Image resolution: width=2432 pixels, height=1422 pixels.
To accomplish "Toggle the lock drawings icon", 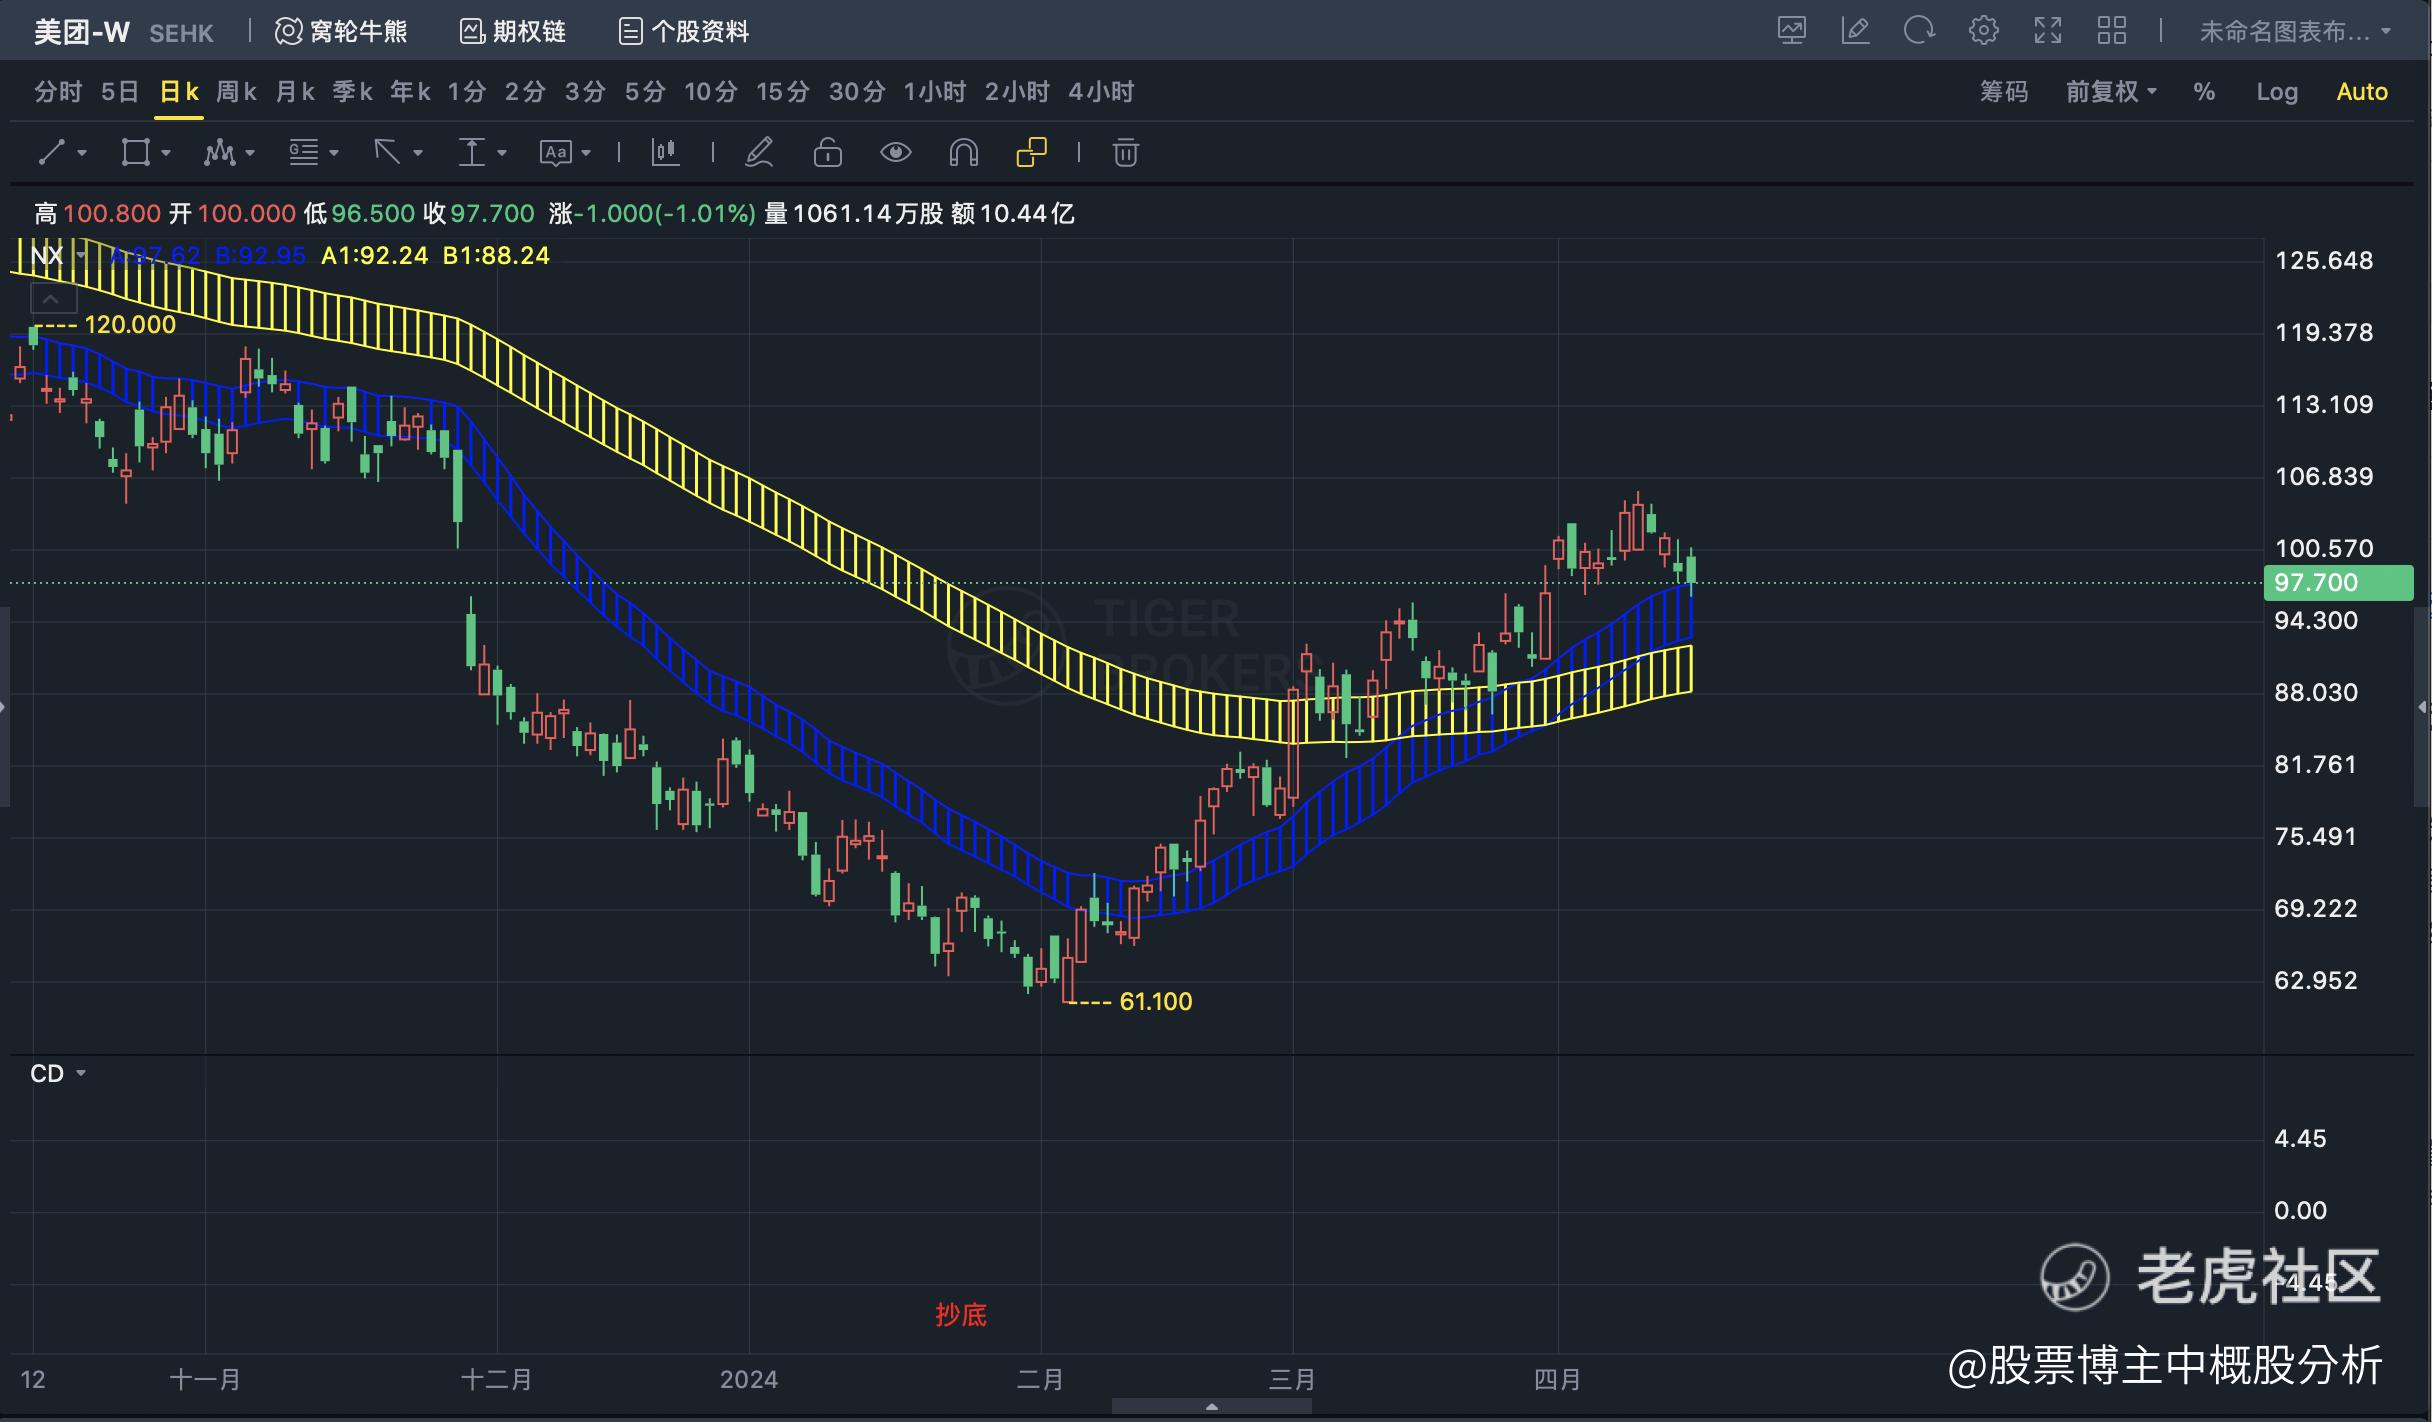I will (x=827, y=153).
